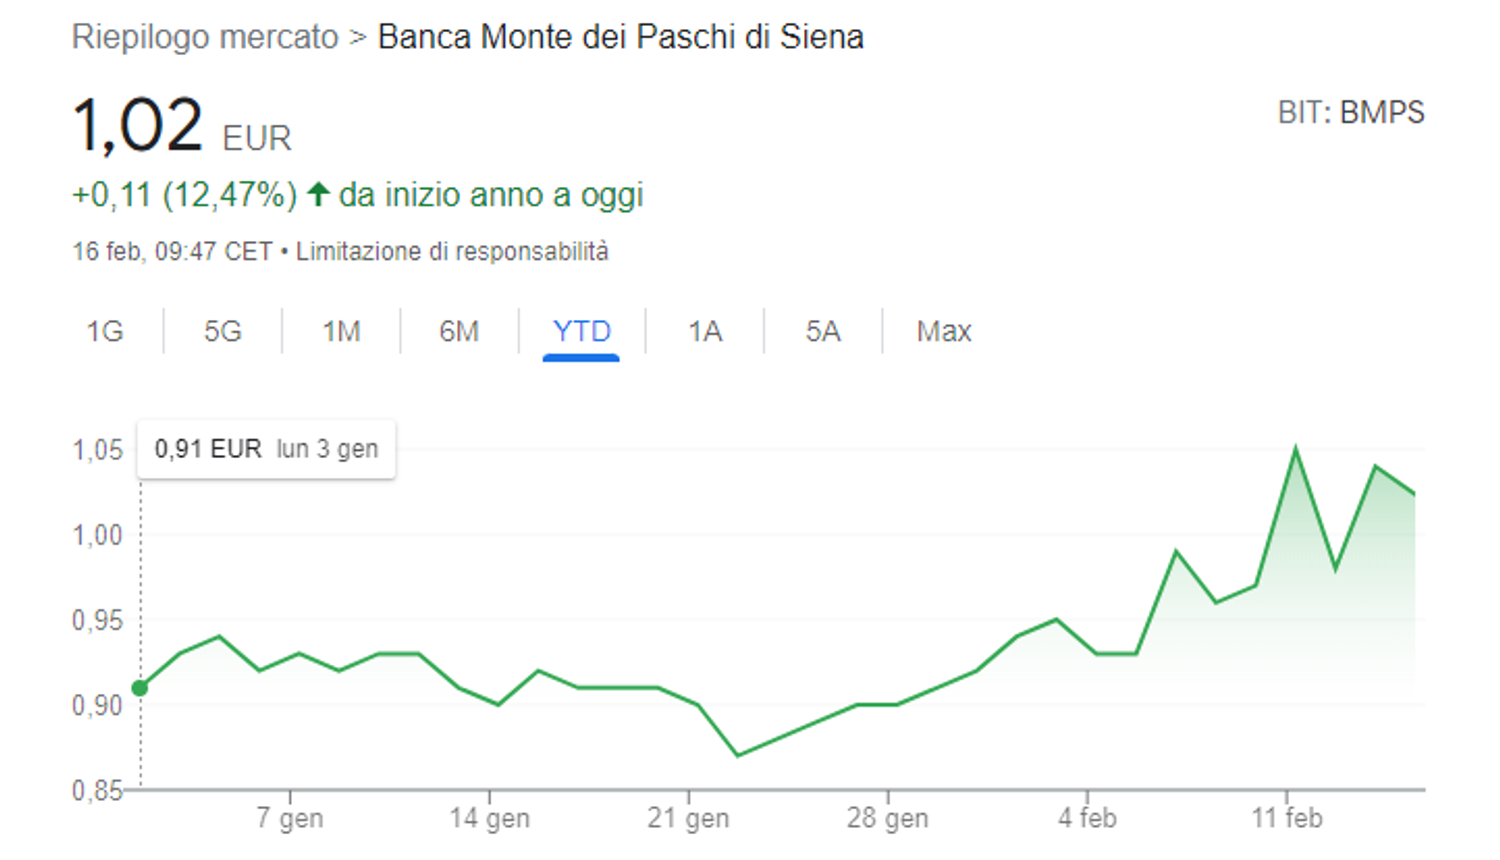
Task: Click the chart peak near 11 feb
Action: (x=1296, y=449)
